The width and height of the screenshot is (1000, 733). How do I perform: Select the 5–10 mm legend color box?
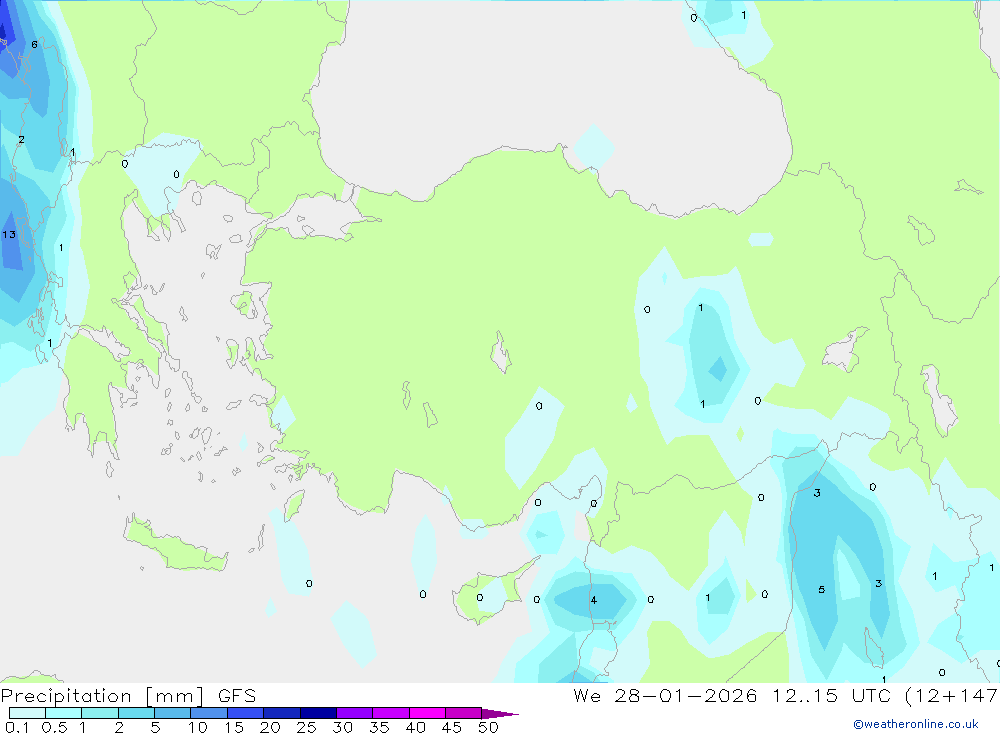(173, 713)
